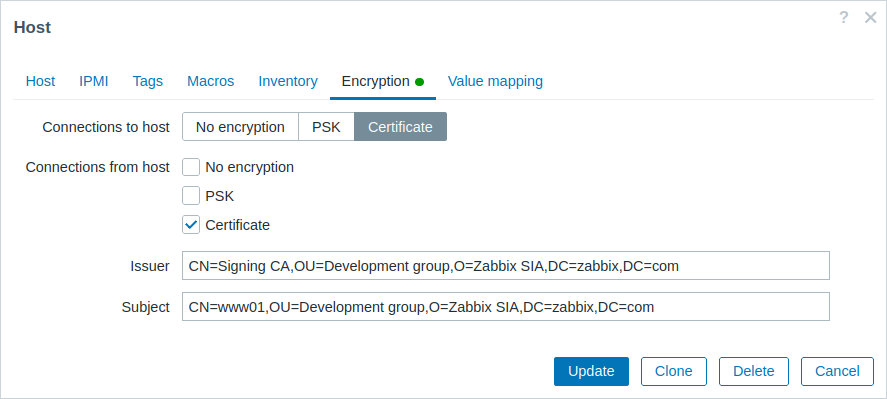Switch to Value mapping tab
Image resolution: width=887 pixels, height=399 pixels.
[495, 81]
